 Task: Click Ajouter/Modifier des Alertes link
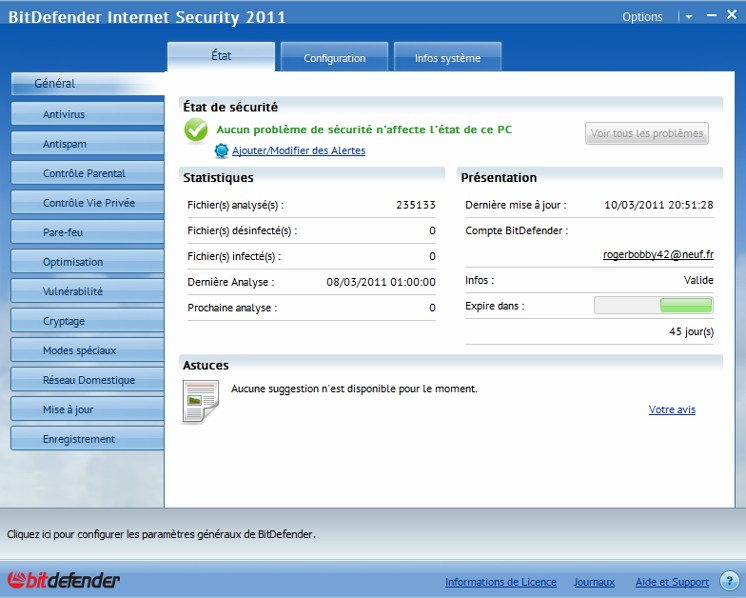(299, 150)
